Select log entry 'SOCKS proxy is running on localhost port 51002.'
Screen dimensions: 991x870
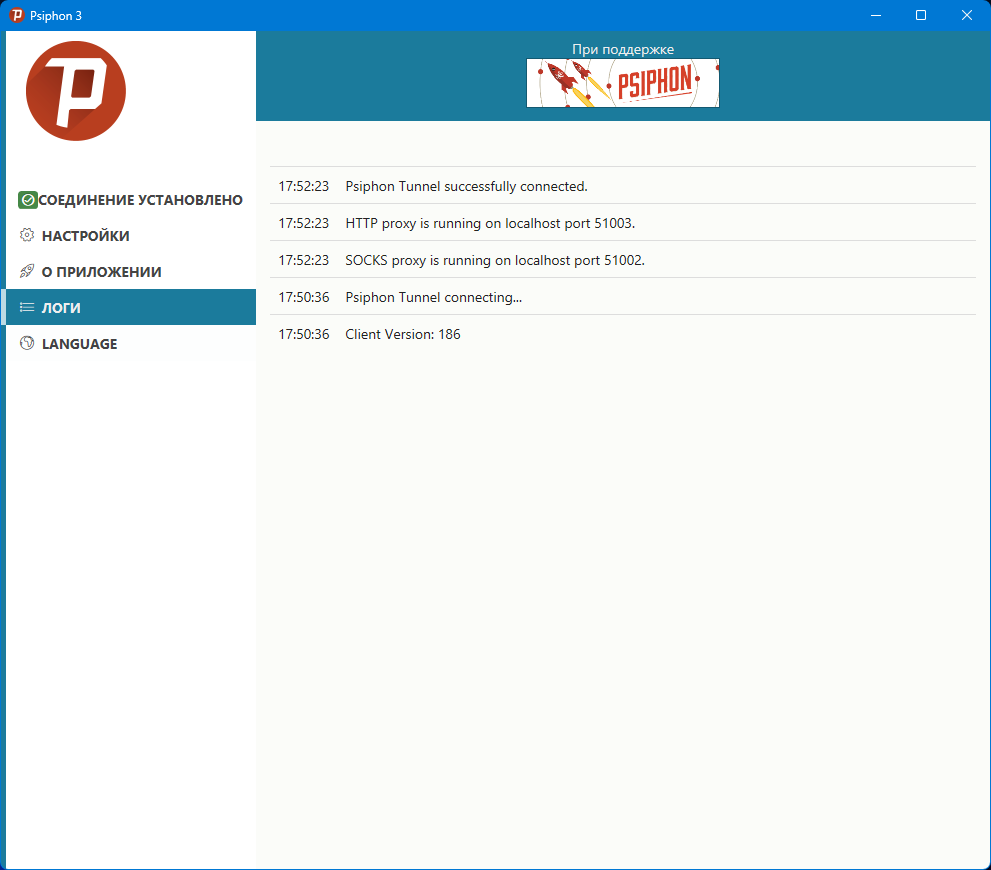(x=623, y=260)
